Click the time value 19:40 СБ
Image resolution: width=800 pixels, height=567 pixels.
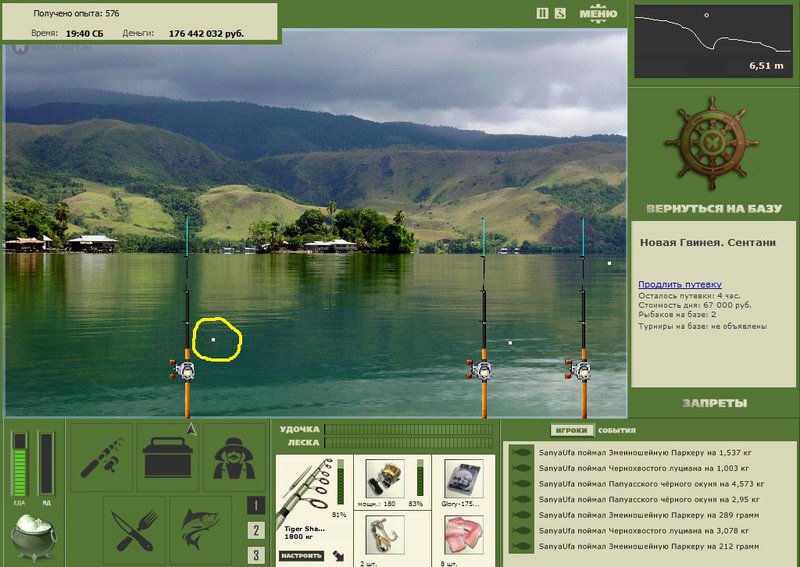84,34
